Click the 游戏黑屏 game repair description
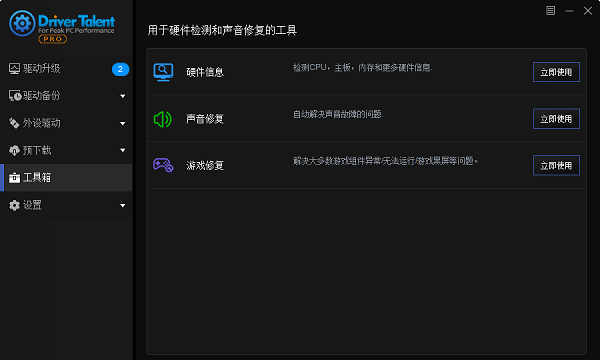This screenshot has width=600, height=360. point(386,161)
